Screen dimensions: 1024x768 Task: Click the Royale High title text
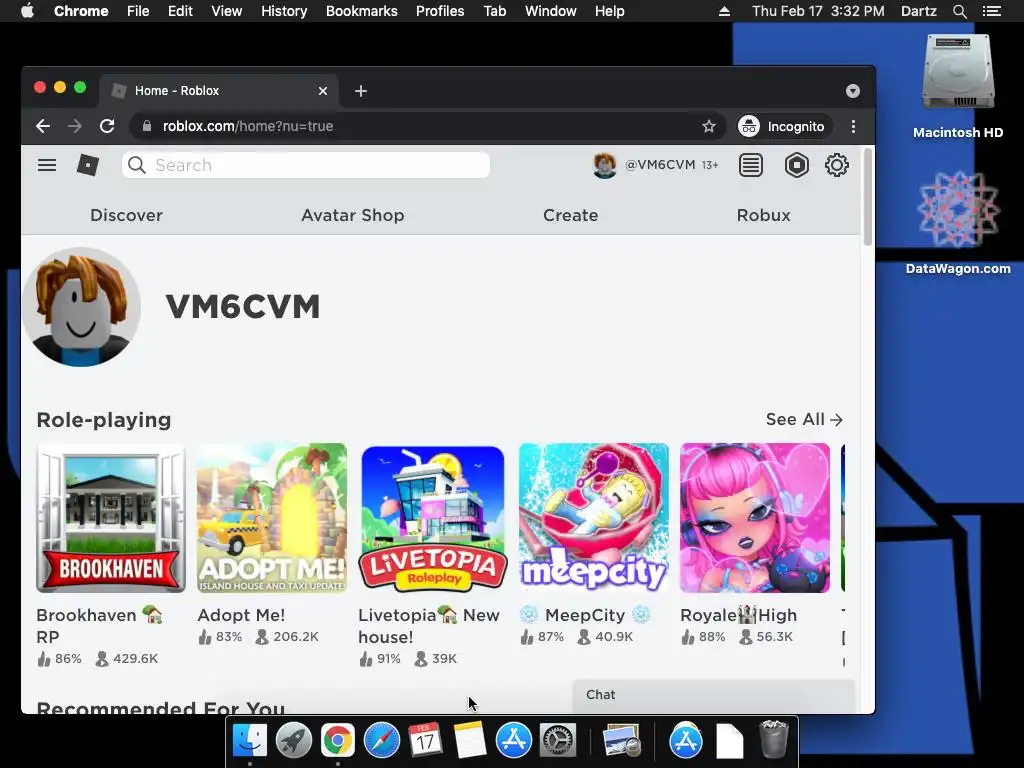click(739, 615)
